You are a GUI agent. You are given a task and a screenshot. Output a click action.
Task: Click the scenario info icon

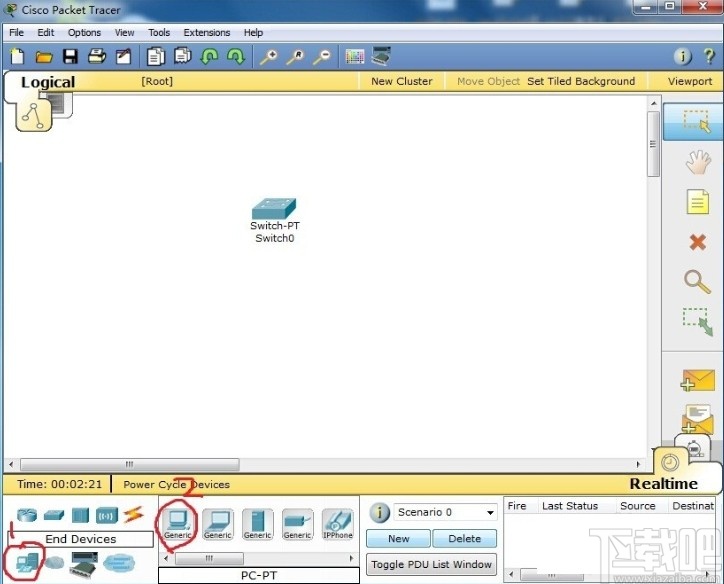tap(380, 512)
